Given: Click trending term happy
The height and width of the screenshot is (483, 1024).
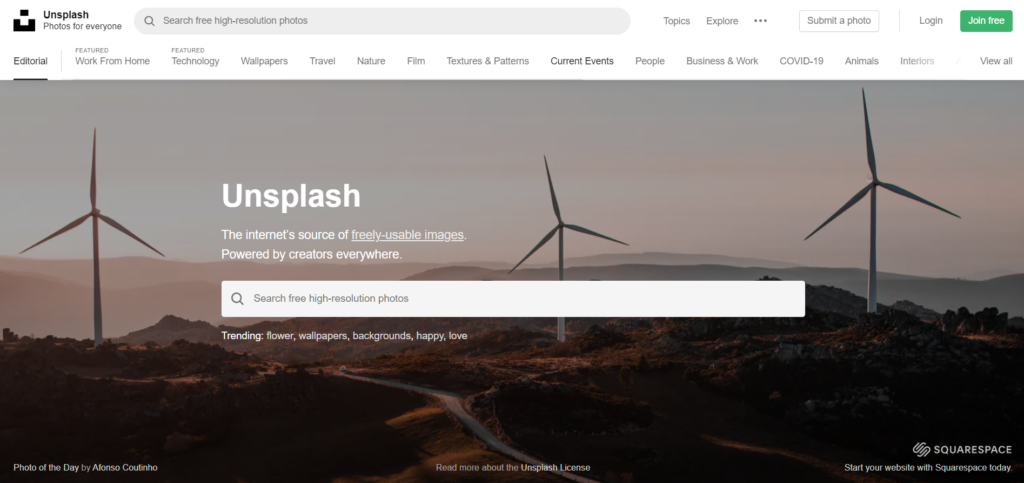Looking at the screenshot, I should pyautogui.click(x=430, y=336).
